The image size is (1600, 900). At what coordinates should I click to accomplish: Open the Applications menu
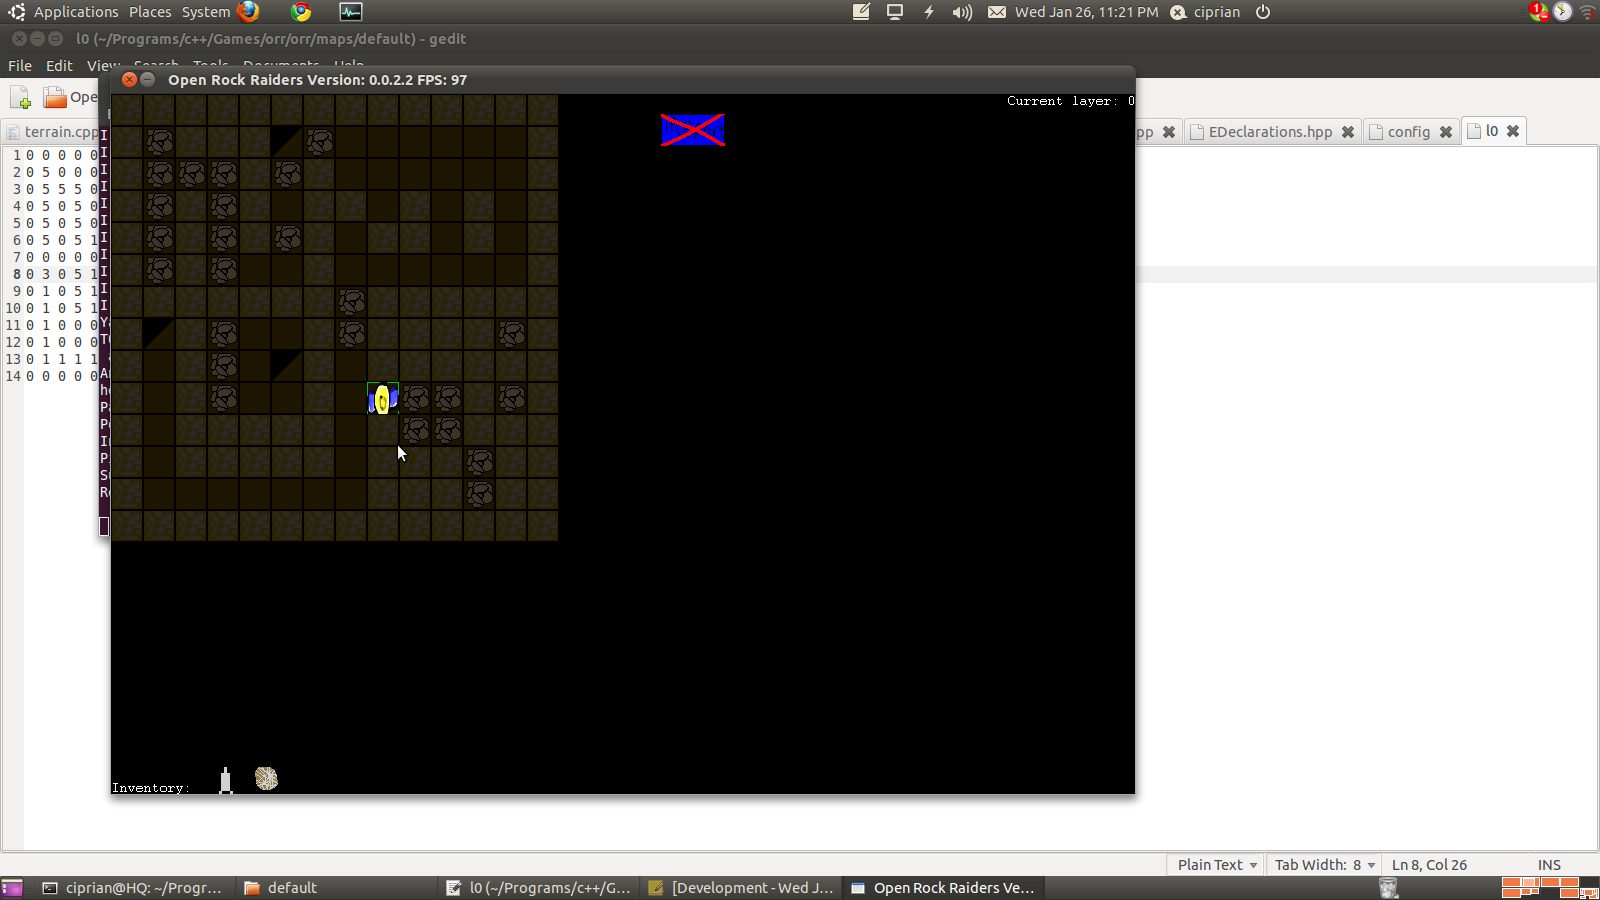76,12
